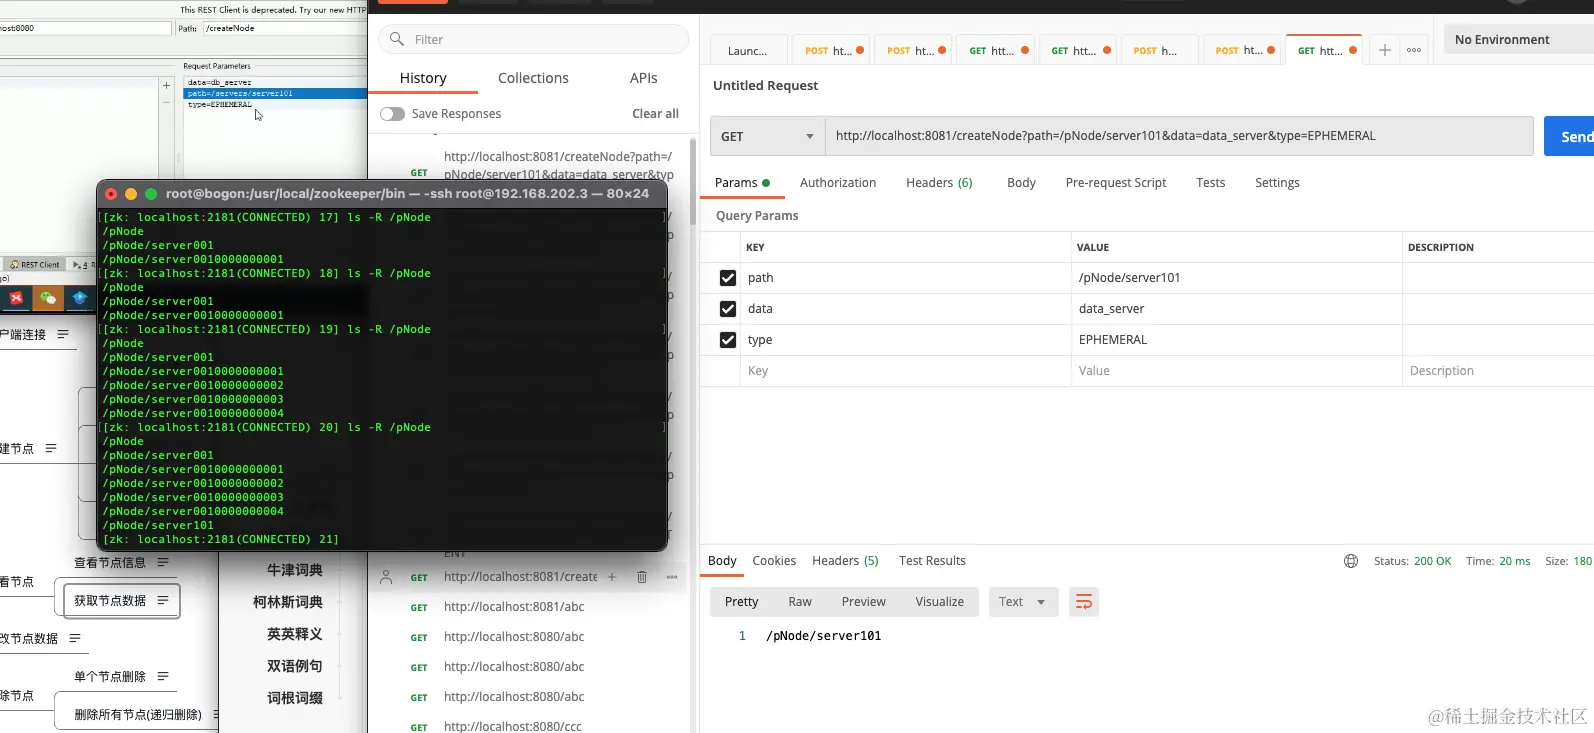Open the Tests request tab

pos(1210,183)
